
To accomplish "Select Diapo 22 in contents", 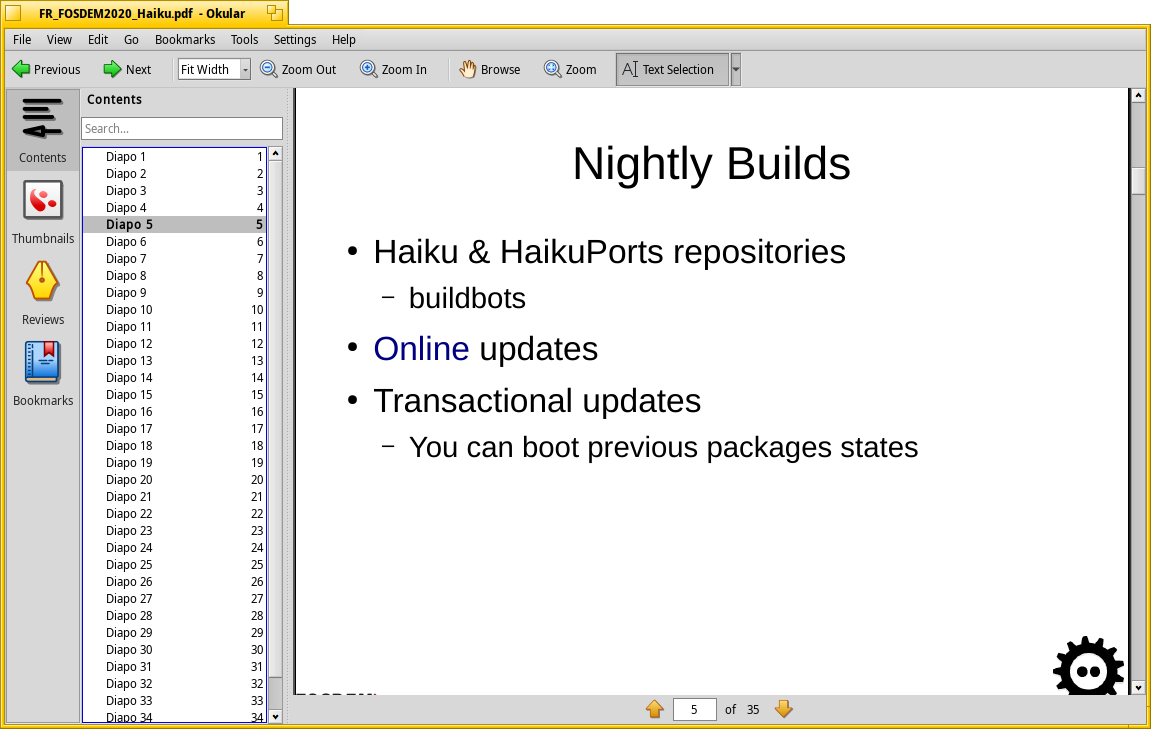I will pyautogui.click(x=174, y=514).
